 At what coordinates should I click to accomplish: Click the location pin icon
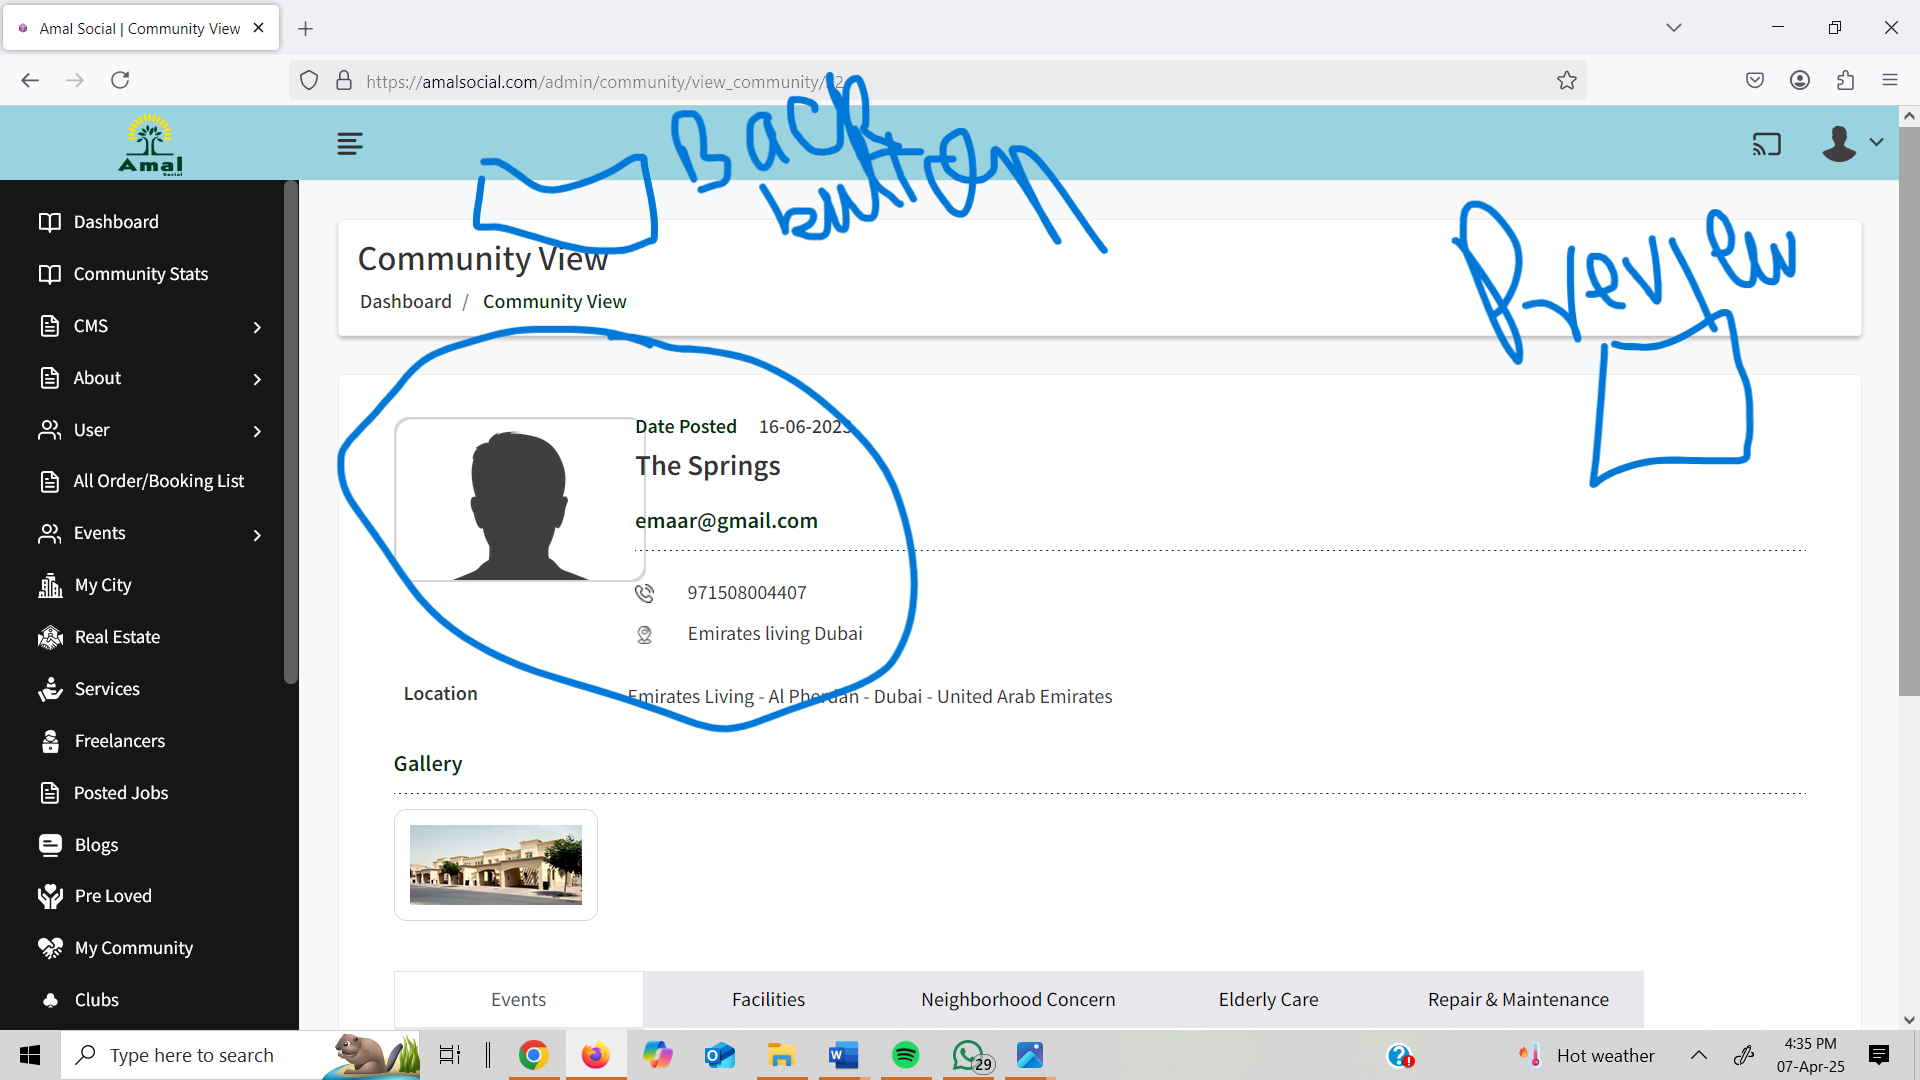coord(644,635)
